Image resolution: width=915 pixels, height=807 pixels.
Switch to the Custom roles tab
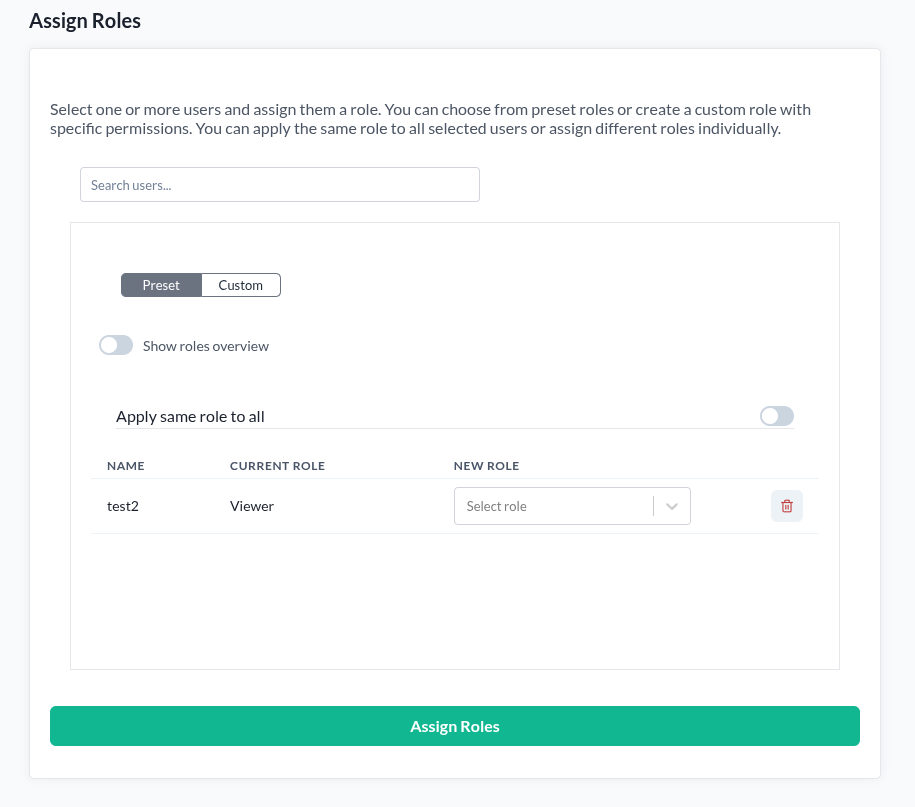241,285
